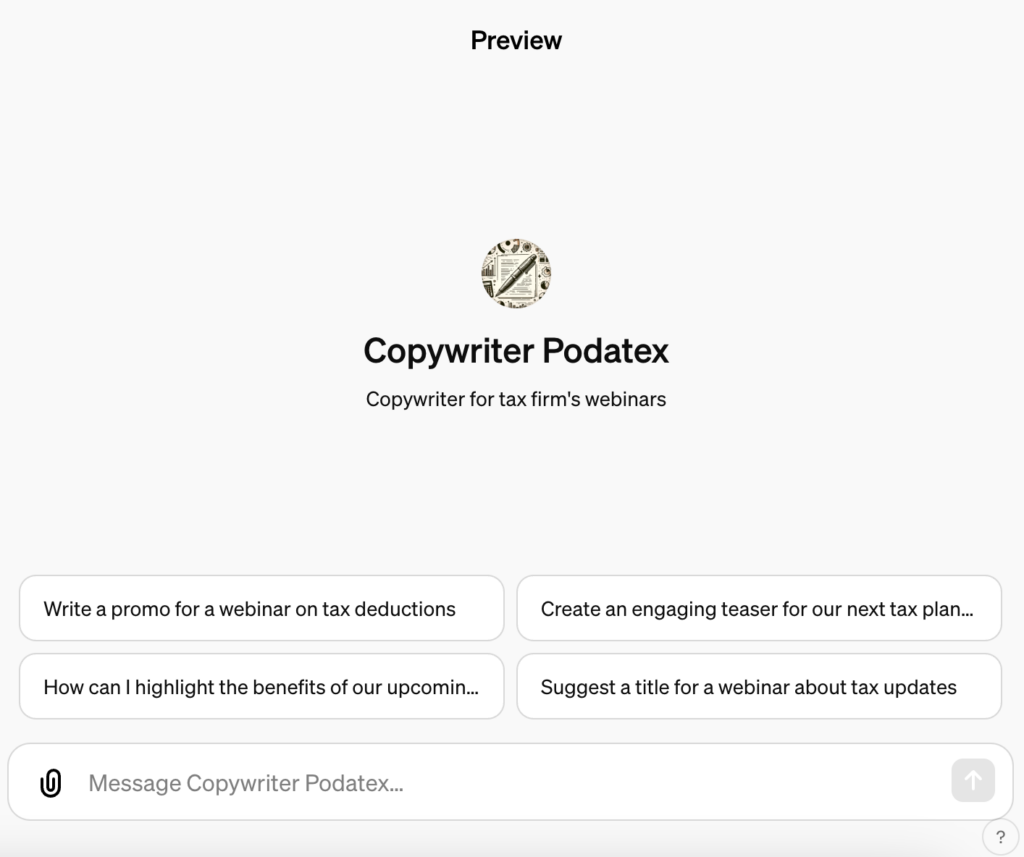Select 'Write a promo for a webinar on tax deductions'
The height and width of the screenshot is (857, 1024).
(x=261, y=608)
